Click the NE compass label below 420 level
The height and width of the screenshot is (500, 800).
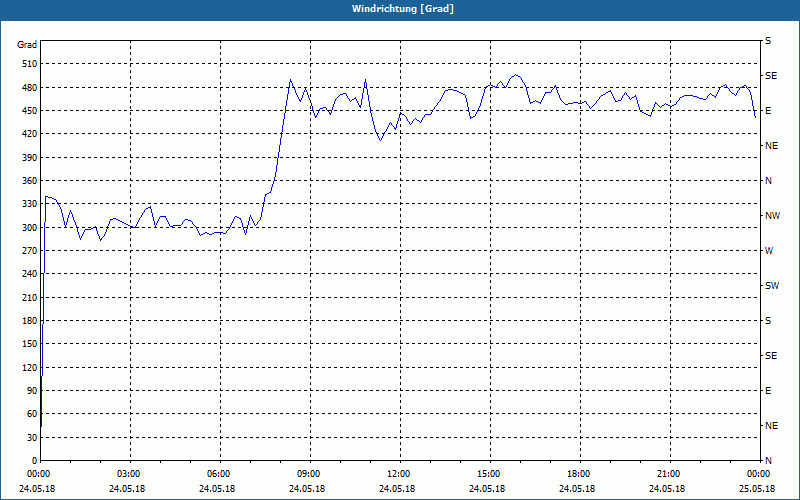pyautogui.click(x=771, y=146)
